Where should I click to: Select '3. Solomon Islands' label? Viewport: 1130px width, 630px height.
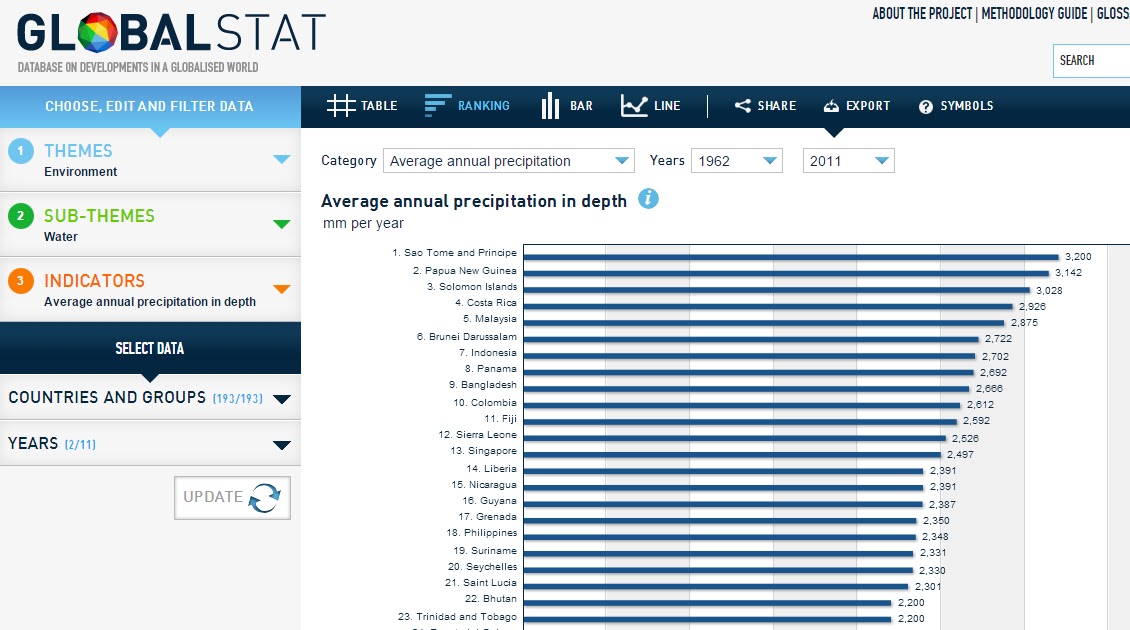click(x=471, y=287)
